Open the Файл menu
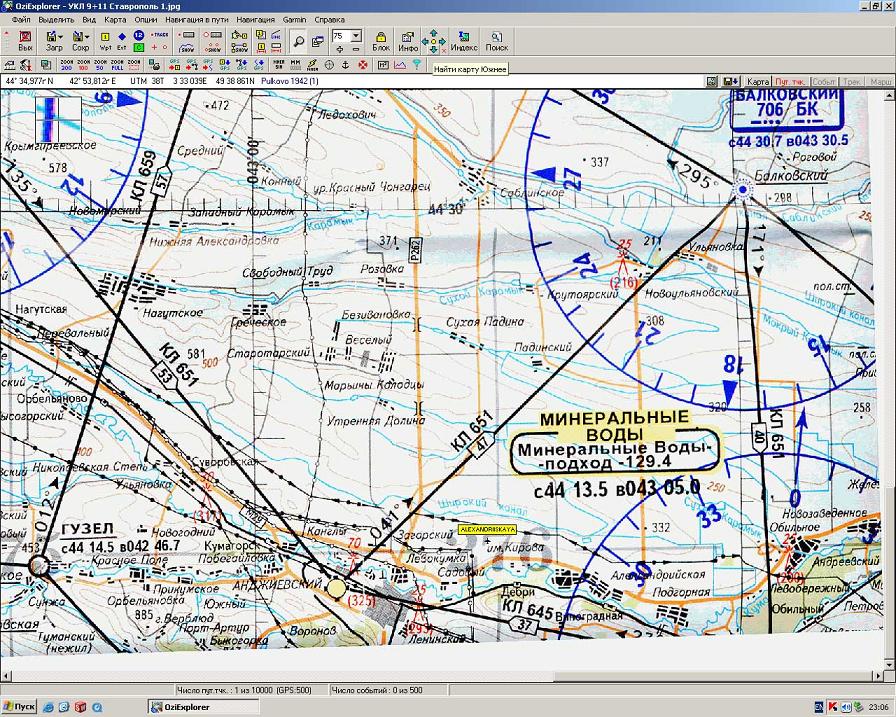 click(x=21, y=19)
